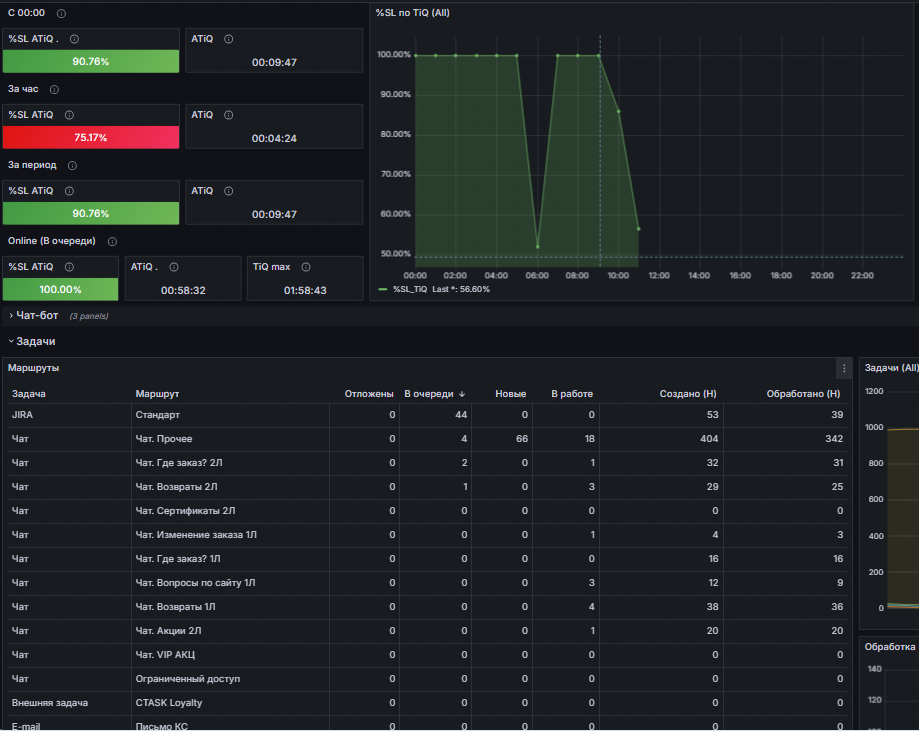Click info icon beside "TiQ max" label
Screen dimensions: 919x731
(305, 267)
